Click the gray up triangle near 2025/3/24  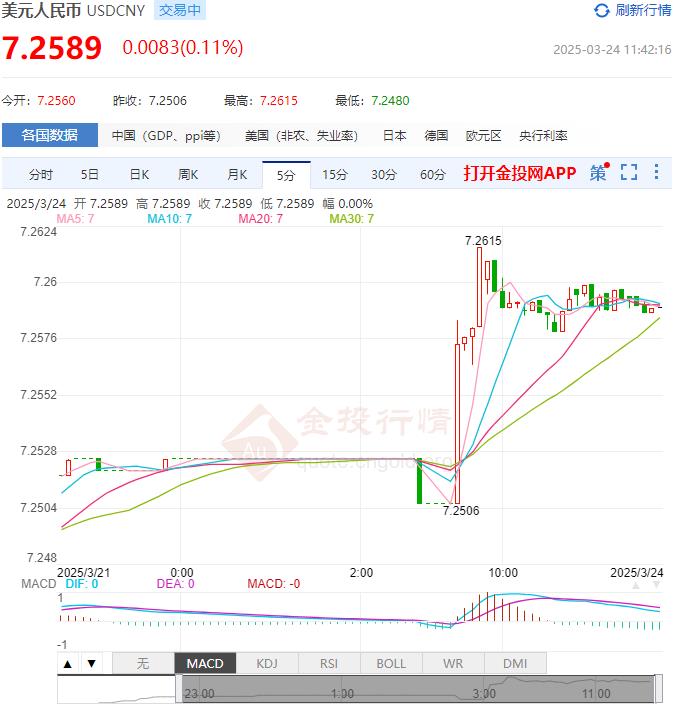pyautogui.click(x=636, y=586)
